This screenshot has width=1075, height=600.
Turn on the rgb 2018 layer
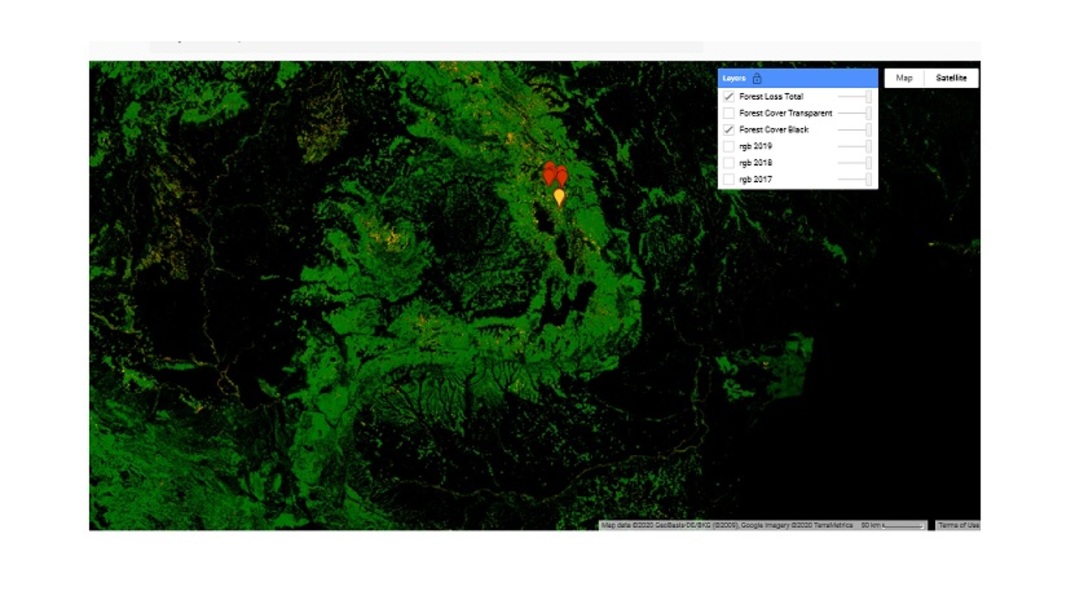point(729,163)
